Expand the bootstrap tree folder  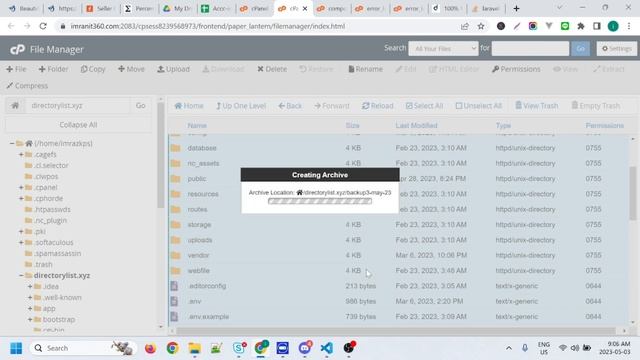[30, 320]
